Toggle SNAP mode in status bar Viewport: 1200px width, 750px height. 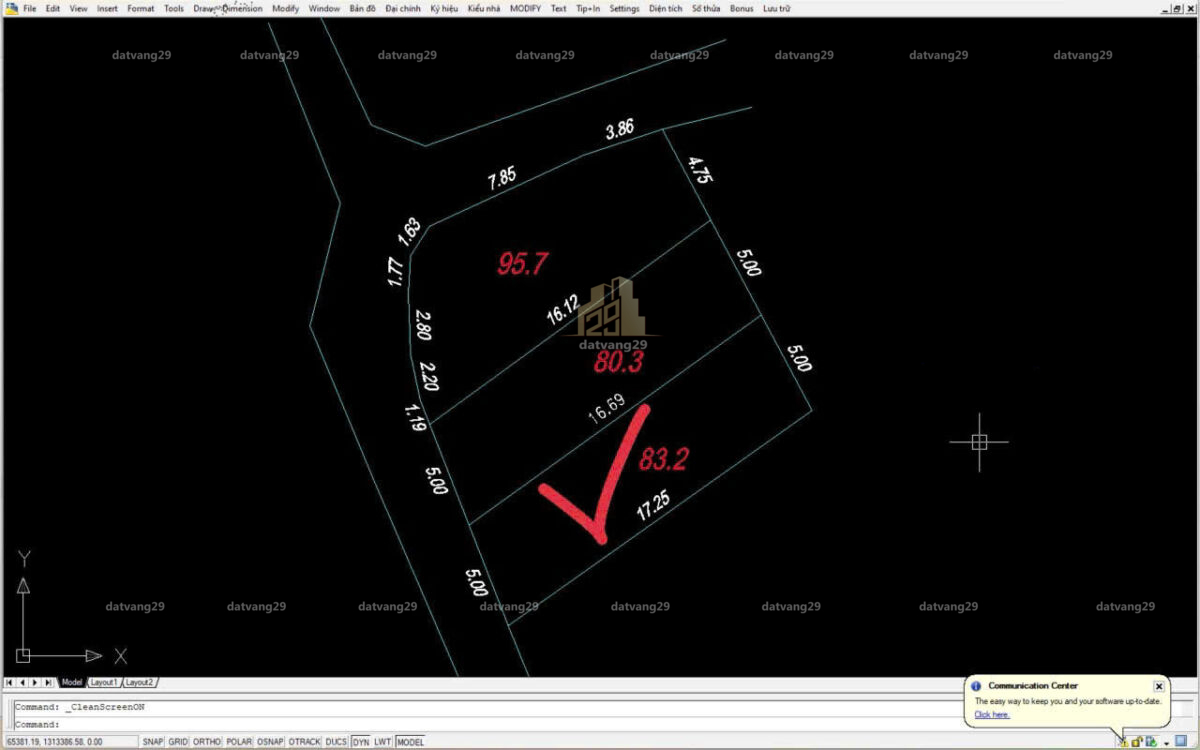[152, 742]
